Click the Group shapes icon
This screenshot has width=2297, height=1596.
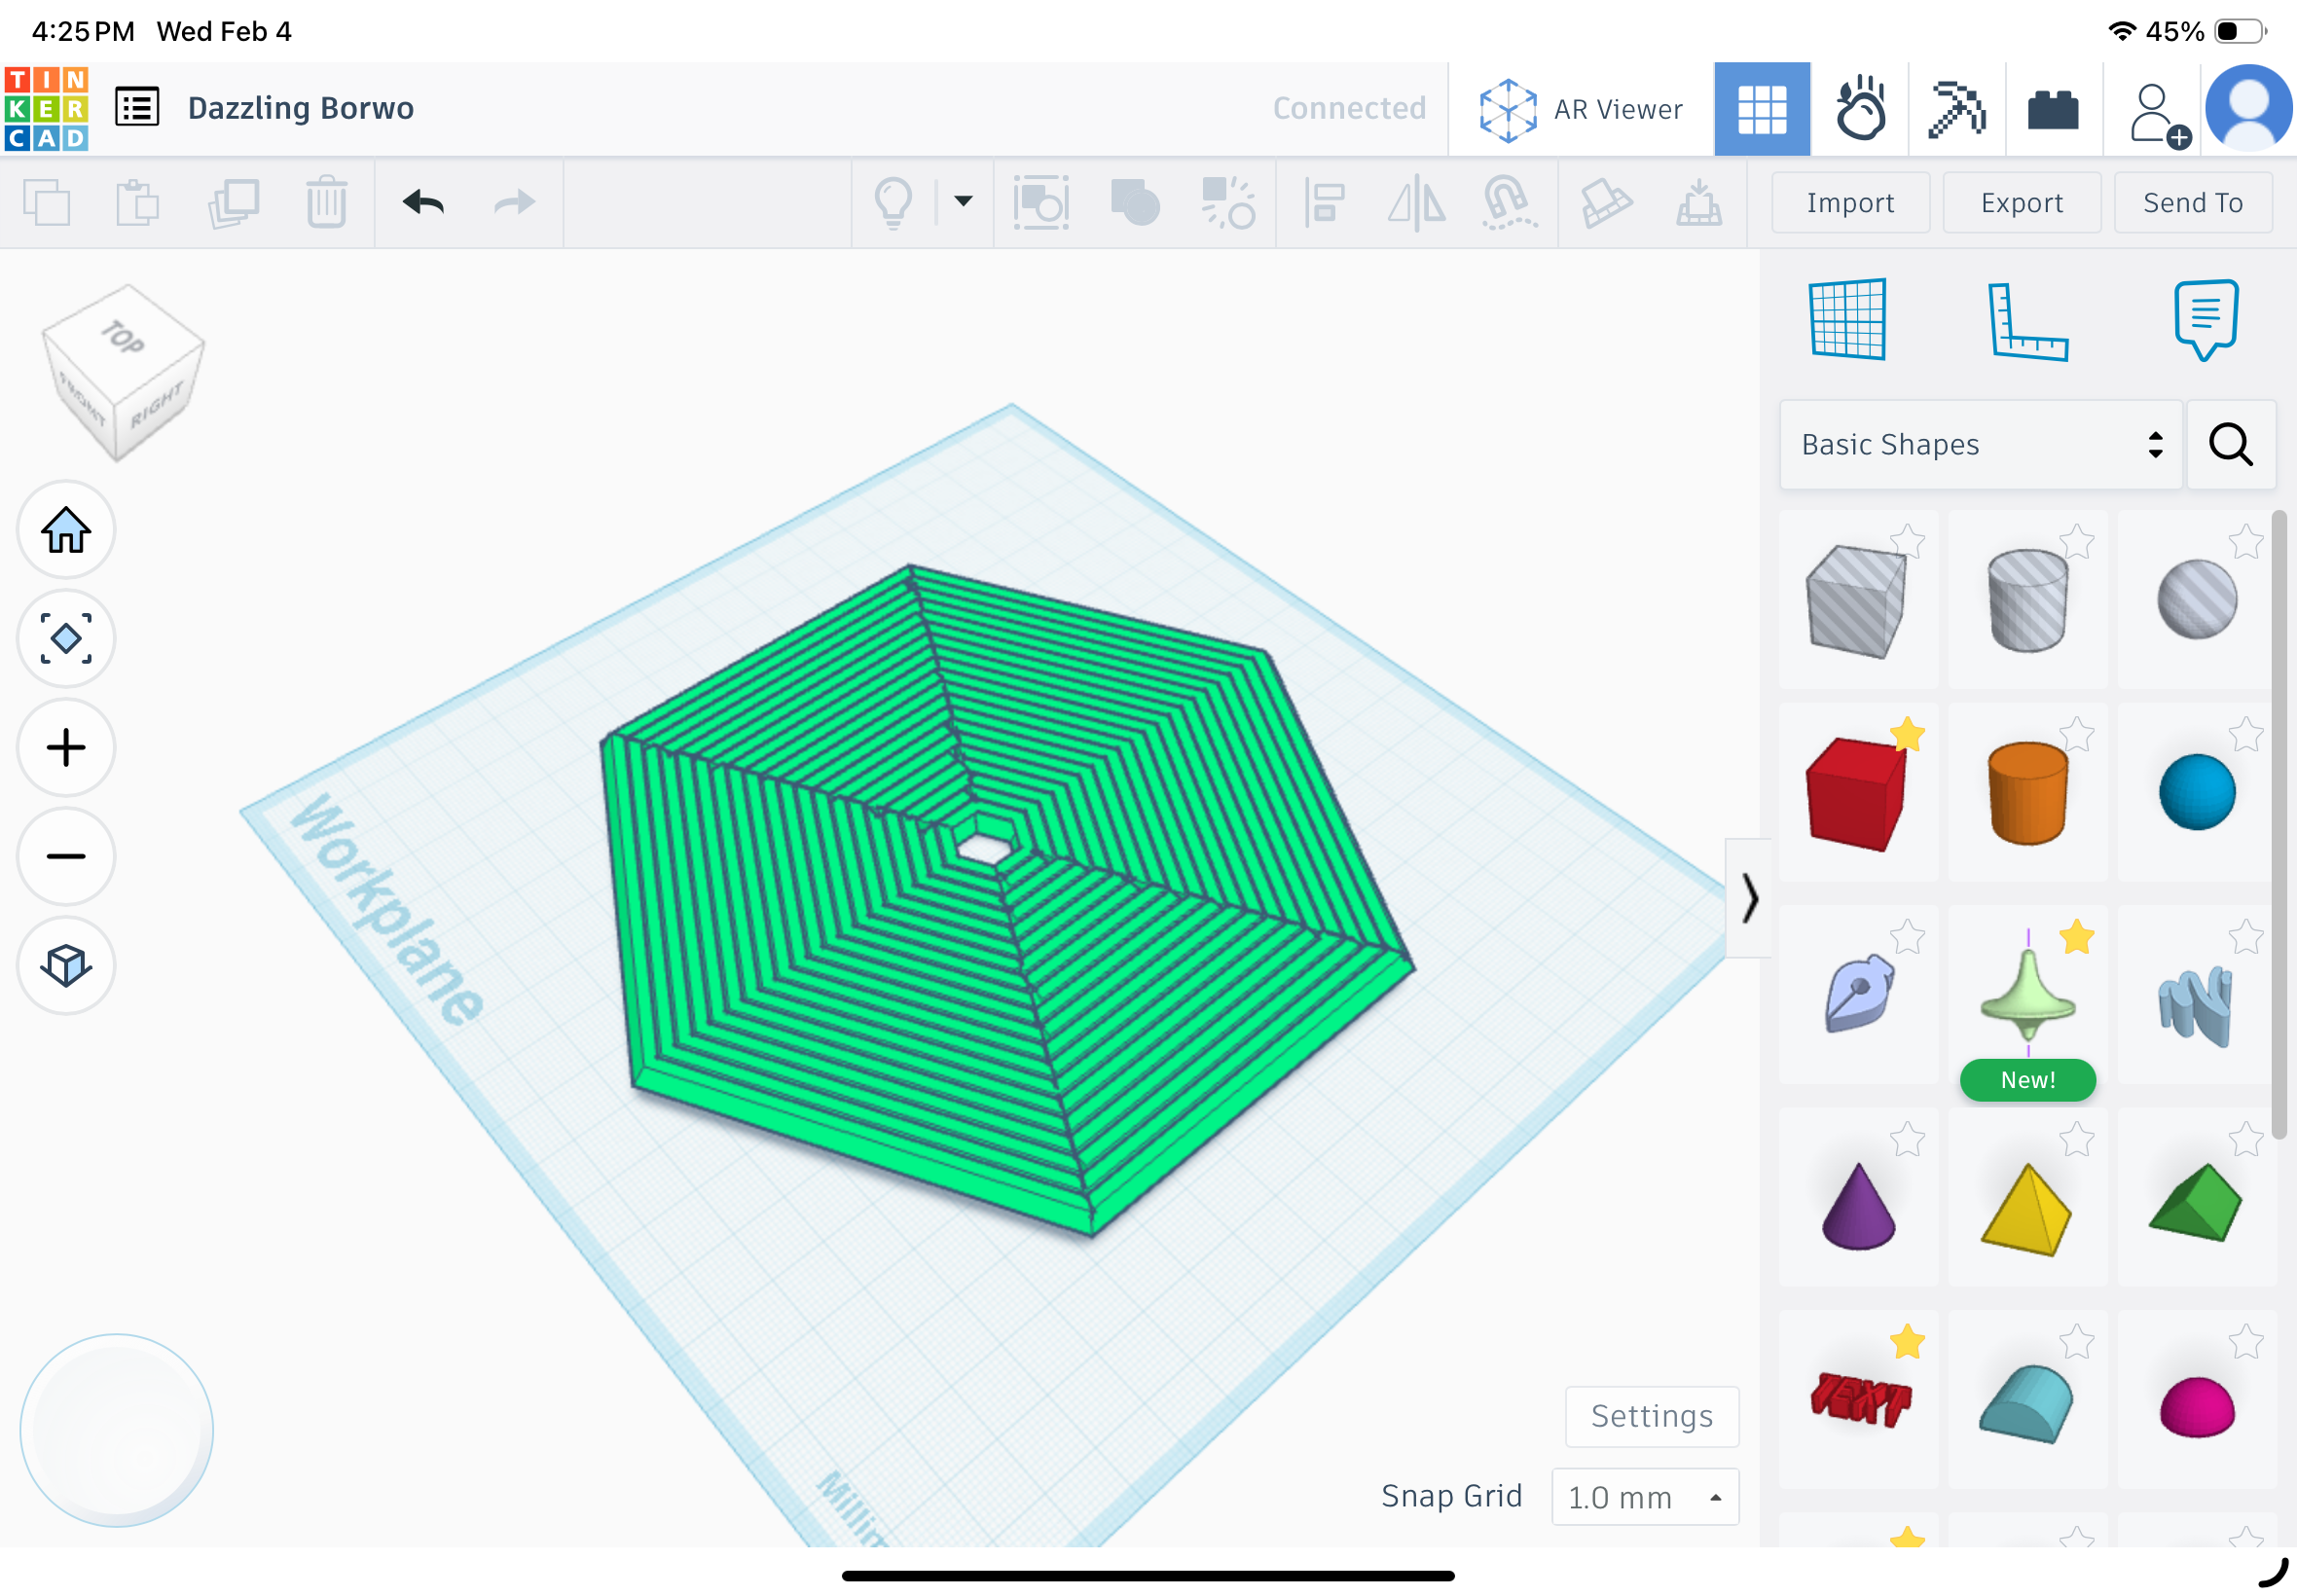coord(1135,203)
